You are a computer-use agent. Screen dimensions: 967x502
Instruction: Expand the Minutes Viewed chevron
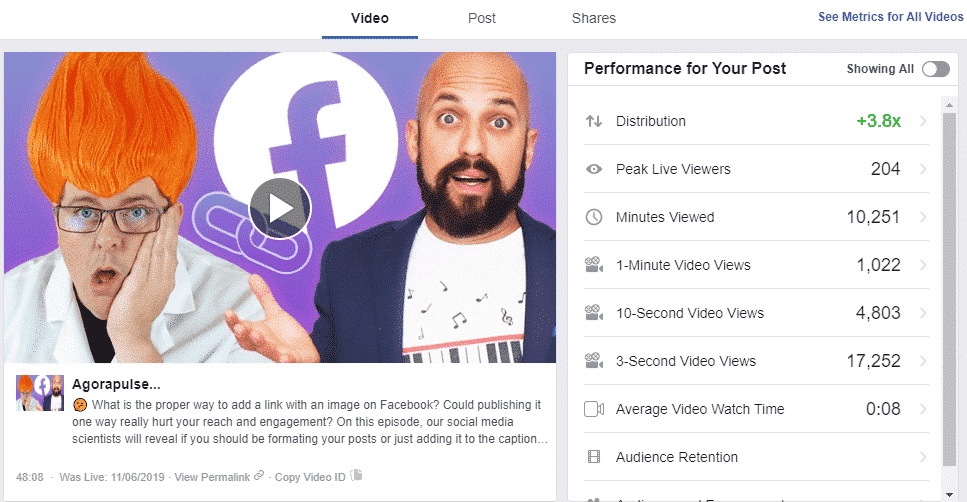pos(923,217)
